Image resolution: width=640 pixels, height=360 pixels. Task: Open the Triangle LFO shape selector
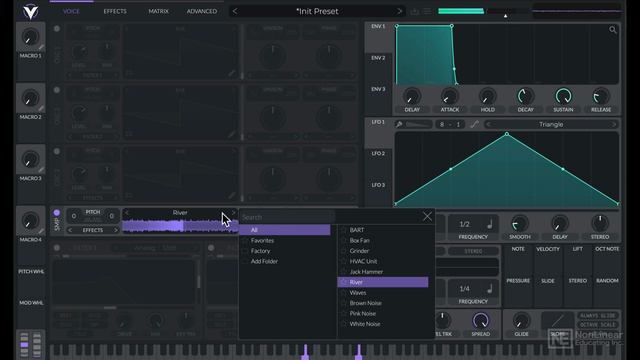[x=551, y=124]
